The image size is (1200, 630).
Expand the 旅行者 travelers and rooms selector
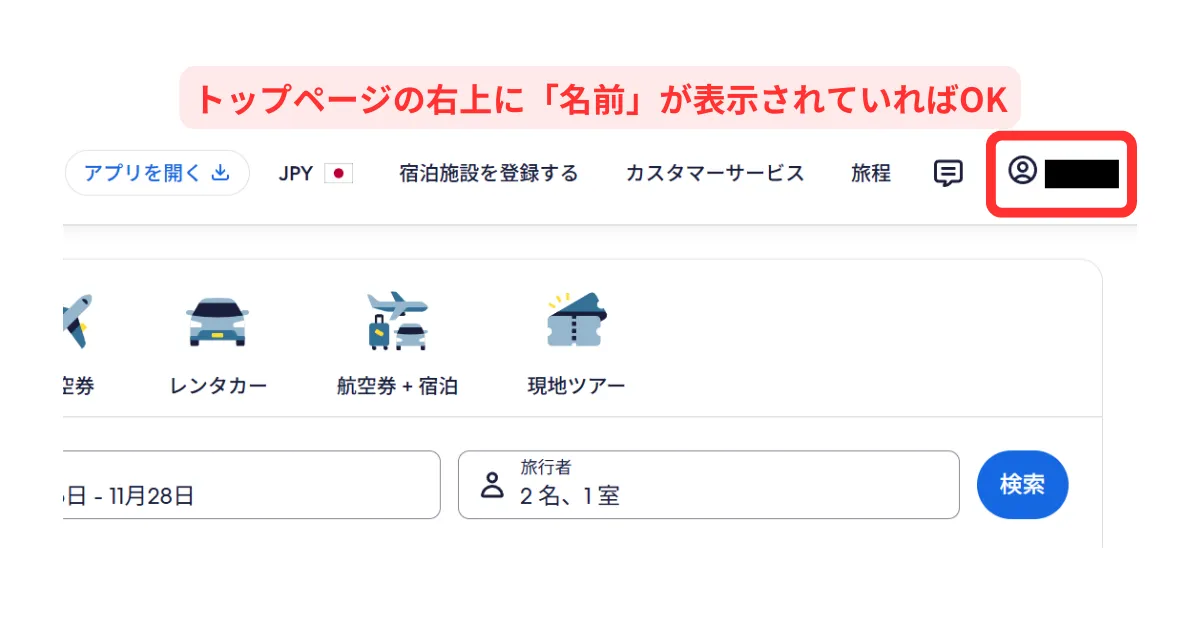point(708,485)
